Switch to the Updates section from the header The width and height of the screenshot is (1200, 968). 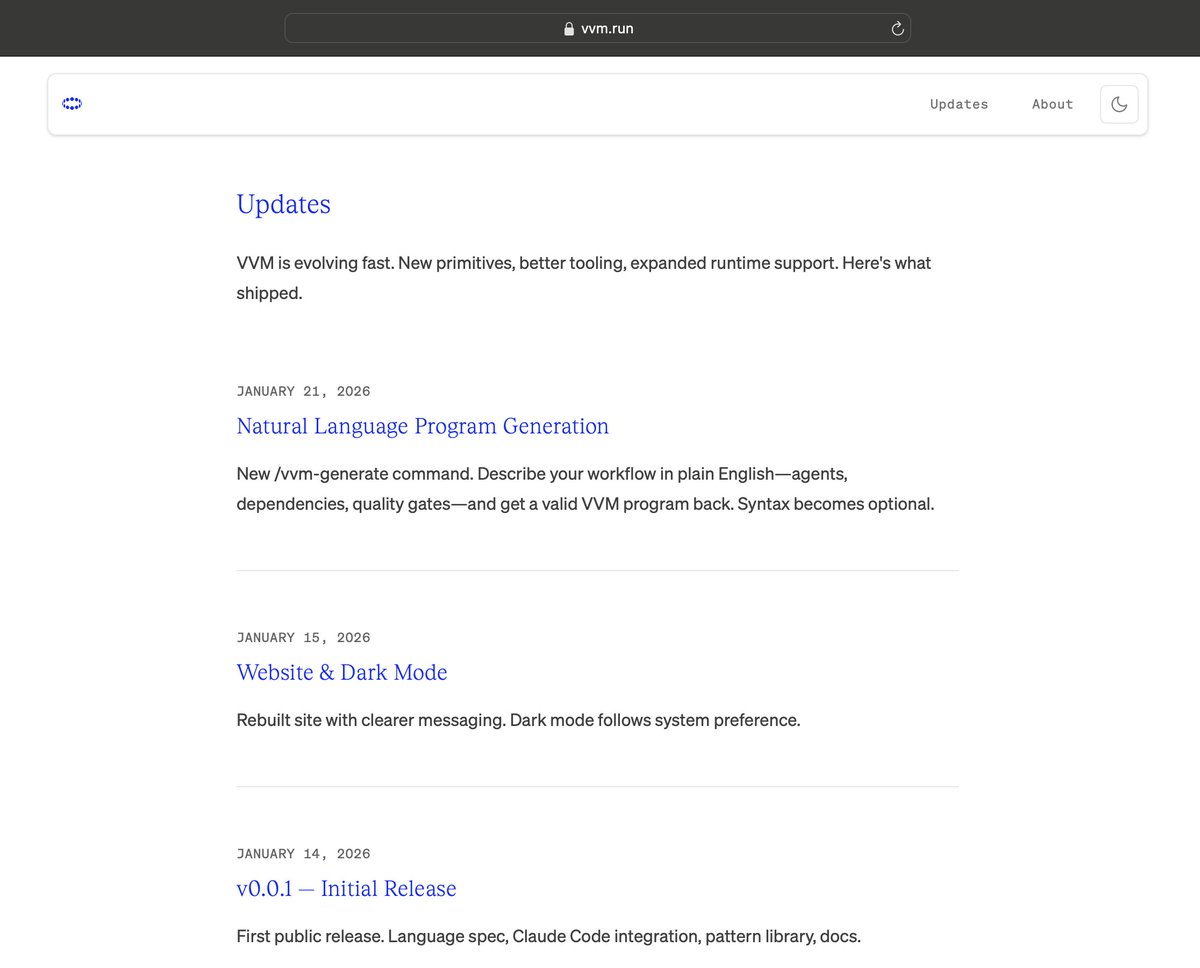958,104
